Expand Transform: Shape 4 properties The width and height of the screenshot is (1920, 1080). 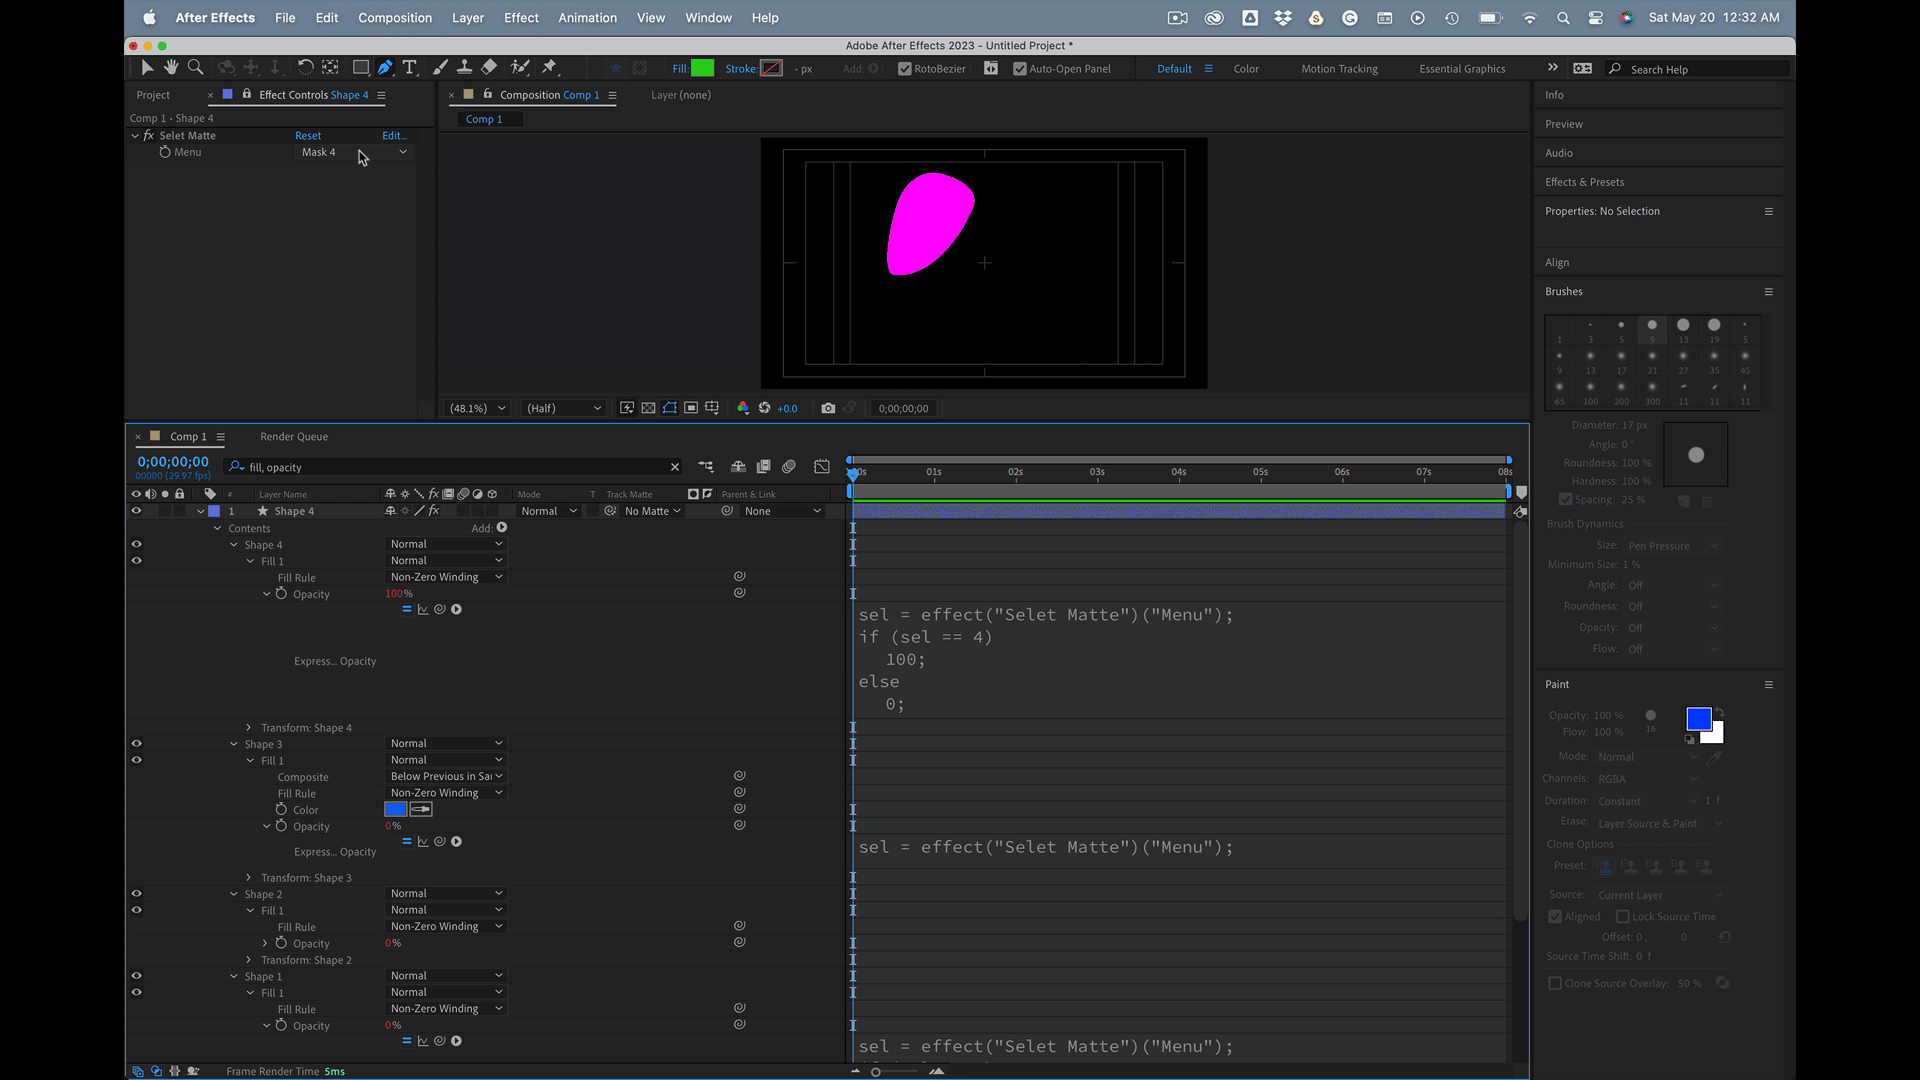click(x=249, y=728)
